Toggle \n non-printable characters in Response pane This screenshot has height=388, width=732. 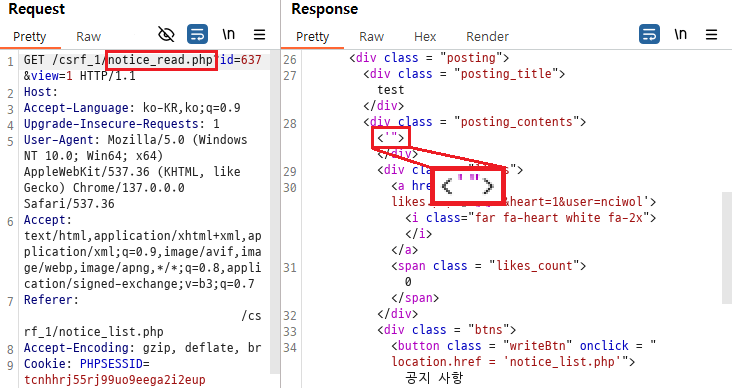click(x=680, y=35)
